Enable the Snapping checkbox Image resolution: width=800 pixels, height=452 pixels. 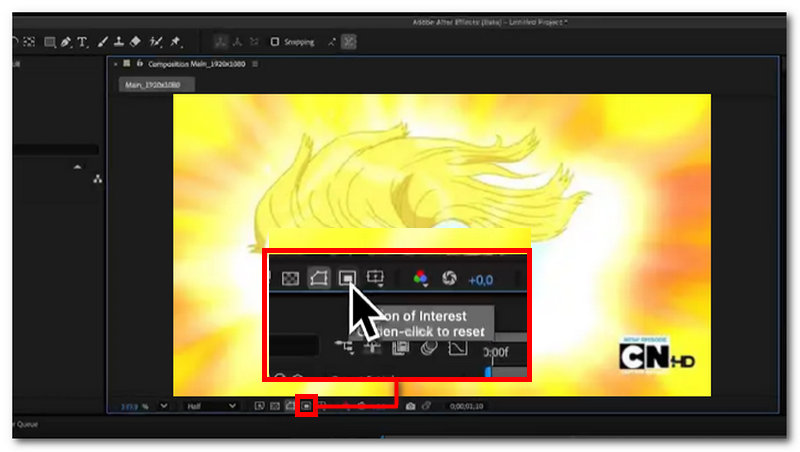click(274, 42)
